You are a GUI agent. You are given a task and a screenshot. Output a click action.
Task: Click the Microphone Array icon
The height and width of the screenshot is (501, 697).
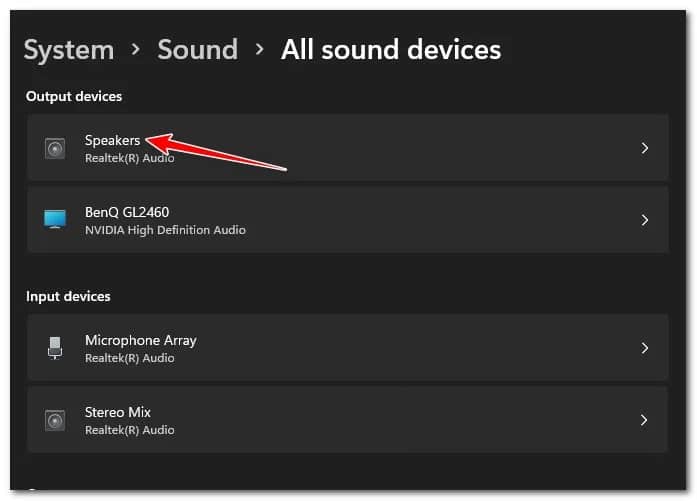point(55,348)
